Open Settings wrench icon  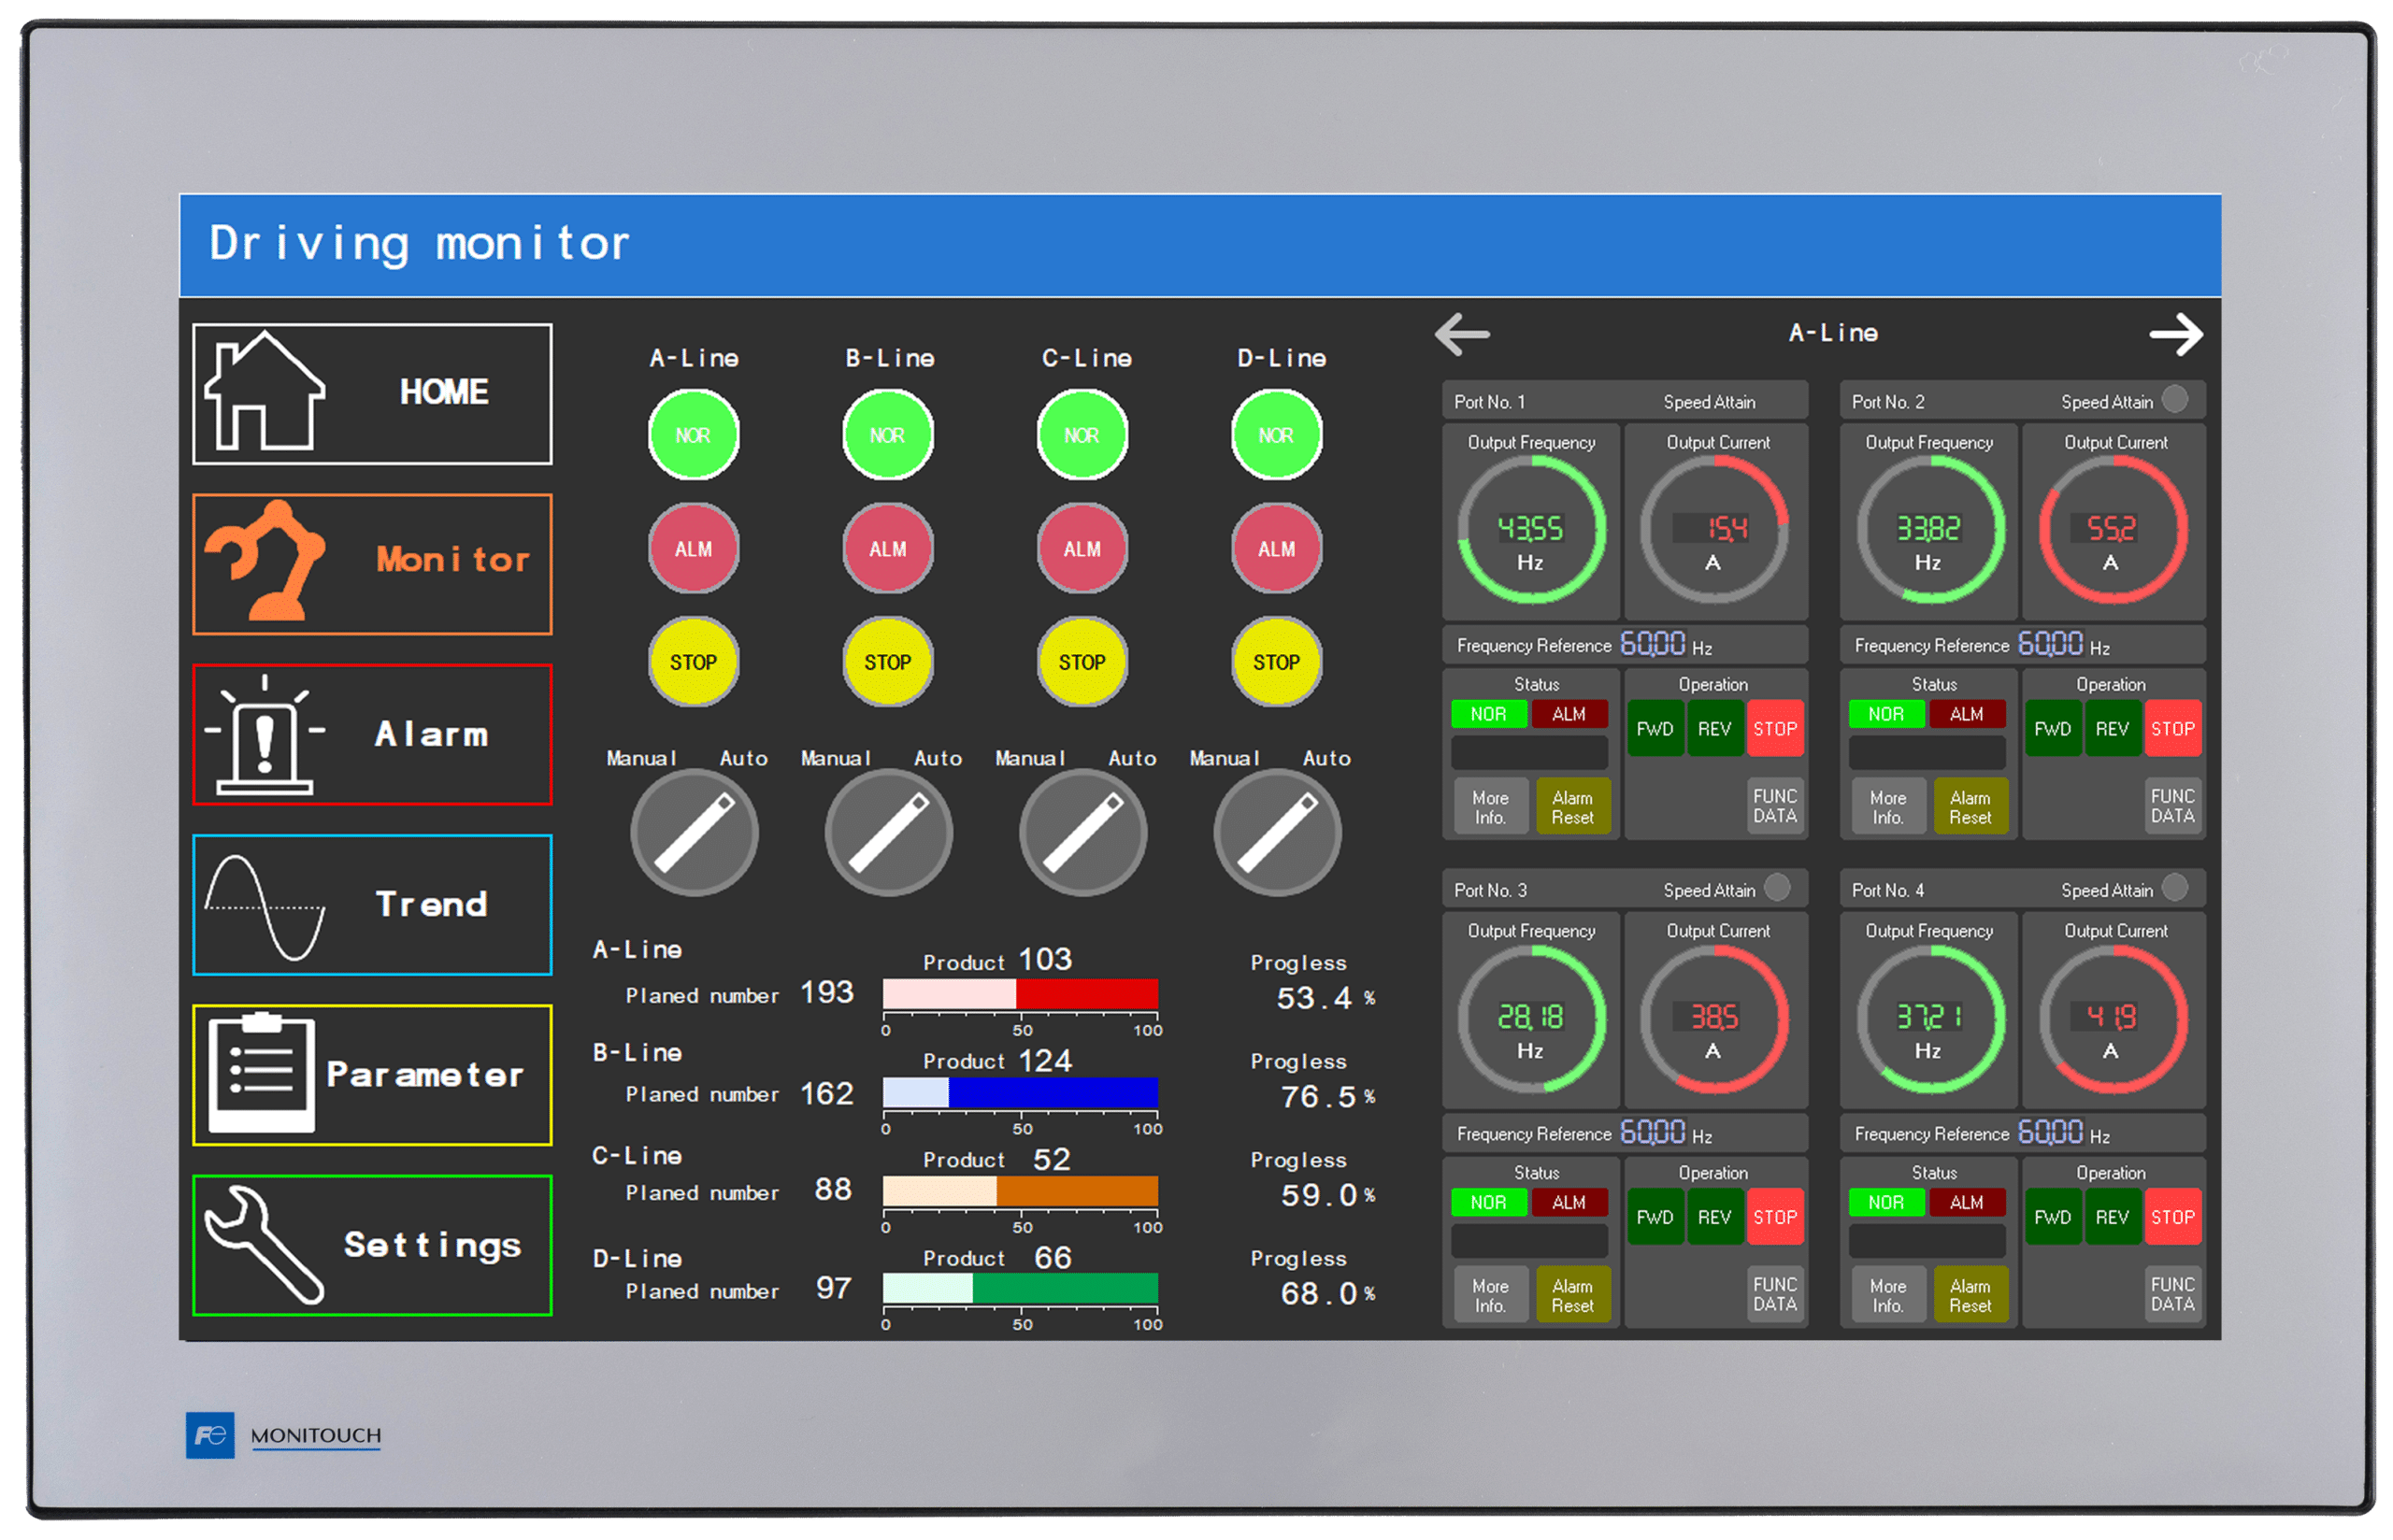coord(262,1245)
